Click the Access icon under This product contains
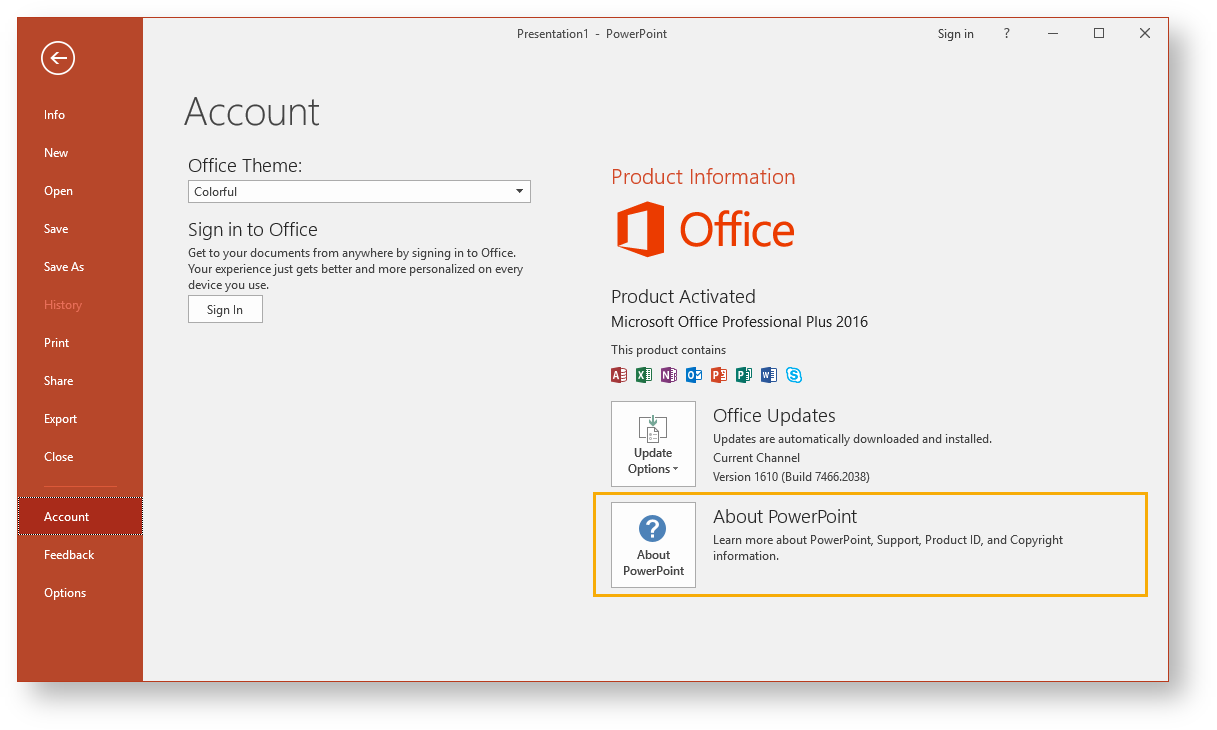Viewport: 1217px width, 730px height. tap(618, 375)
